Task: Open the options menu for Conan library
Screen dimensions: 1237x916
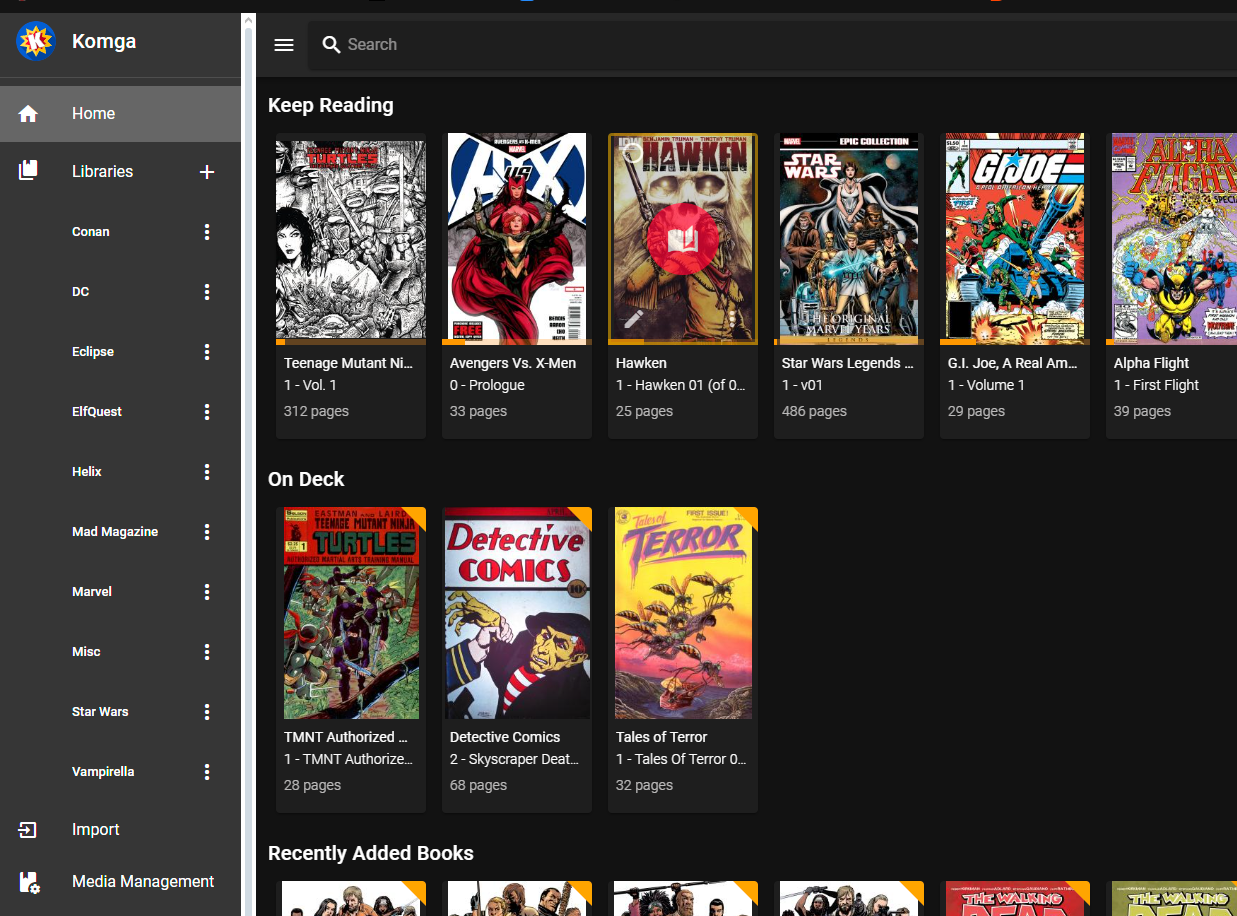Action: tap(207, 232)
